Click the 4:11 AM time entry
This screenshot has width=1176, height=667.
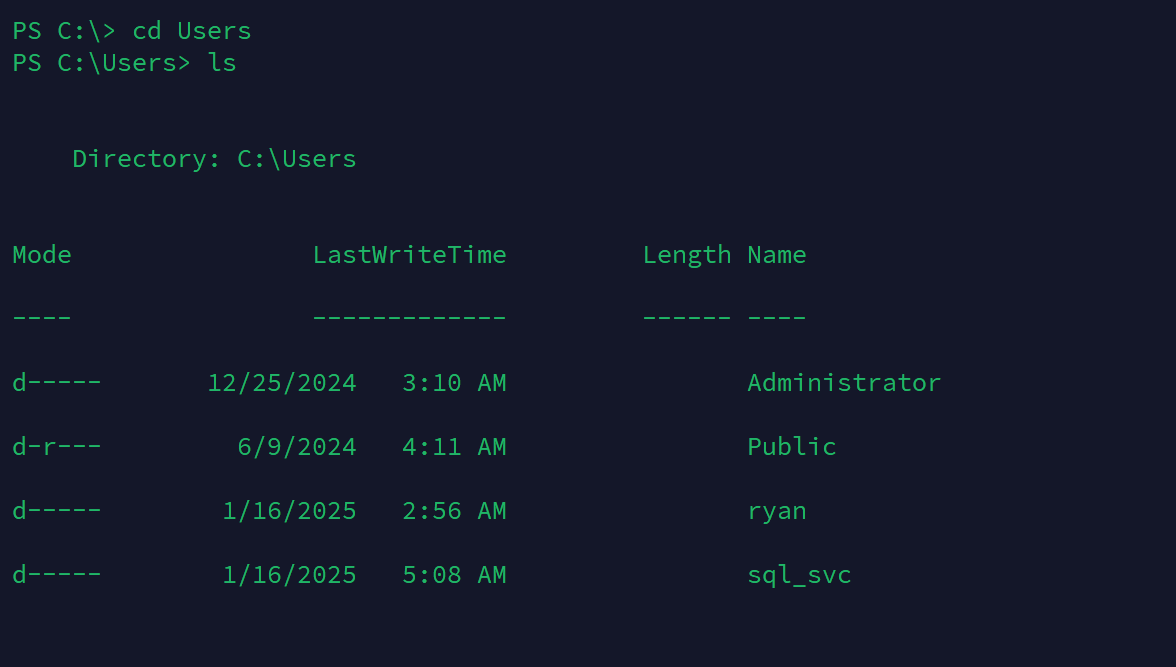(454, 446)
